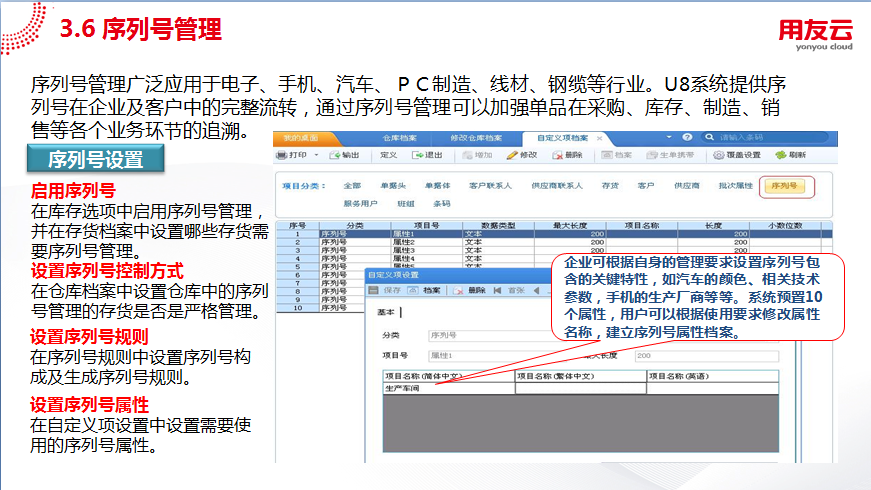
Task: Select the 批次属性 category
Action: [735, 186]
